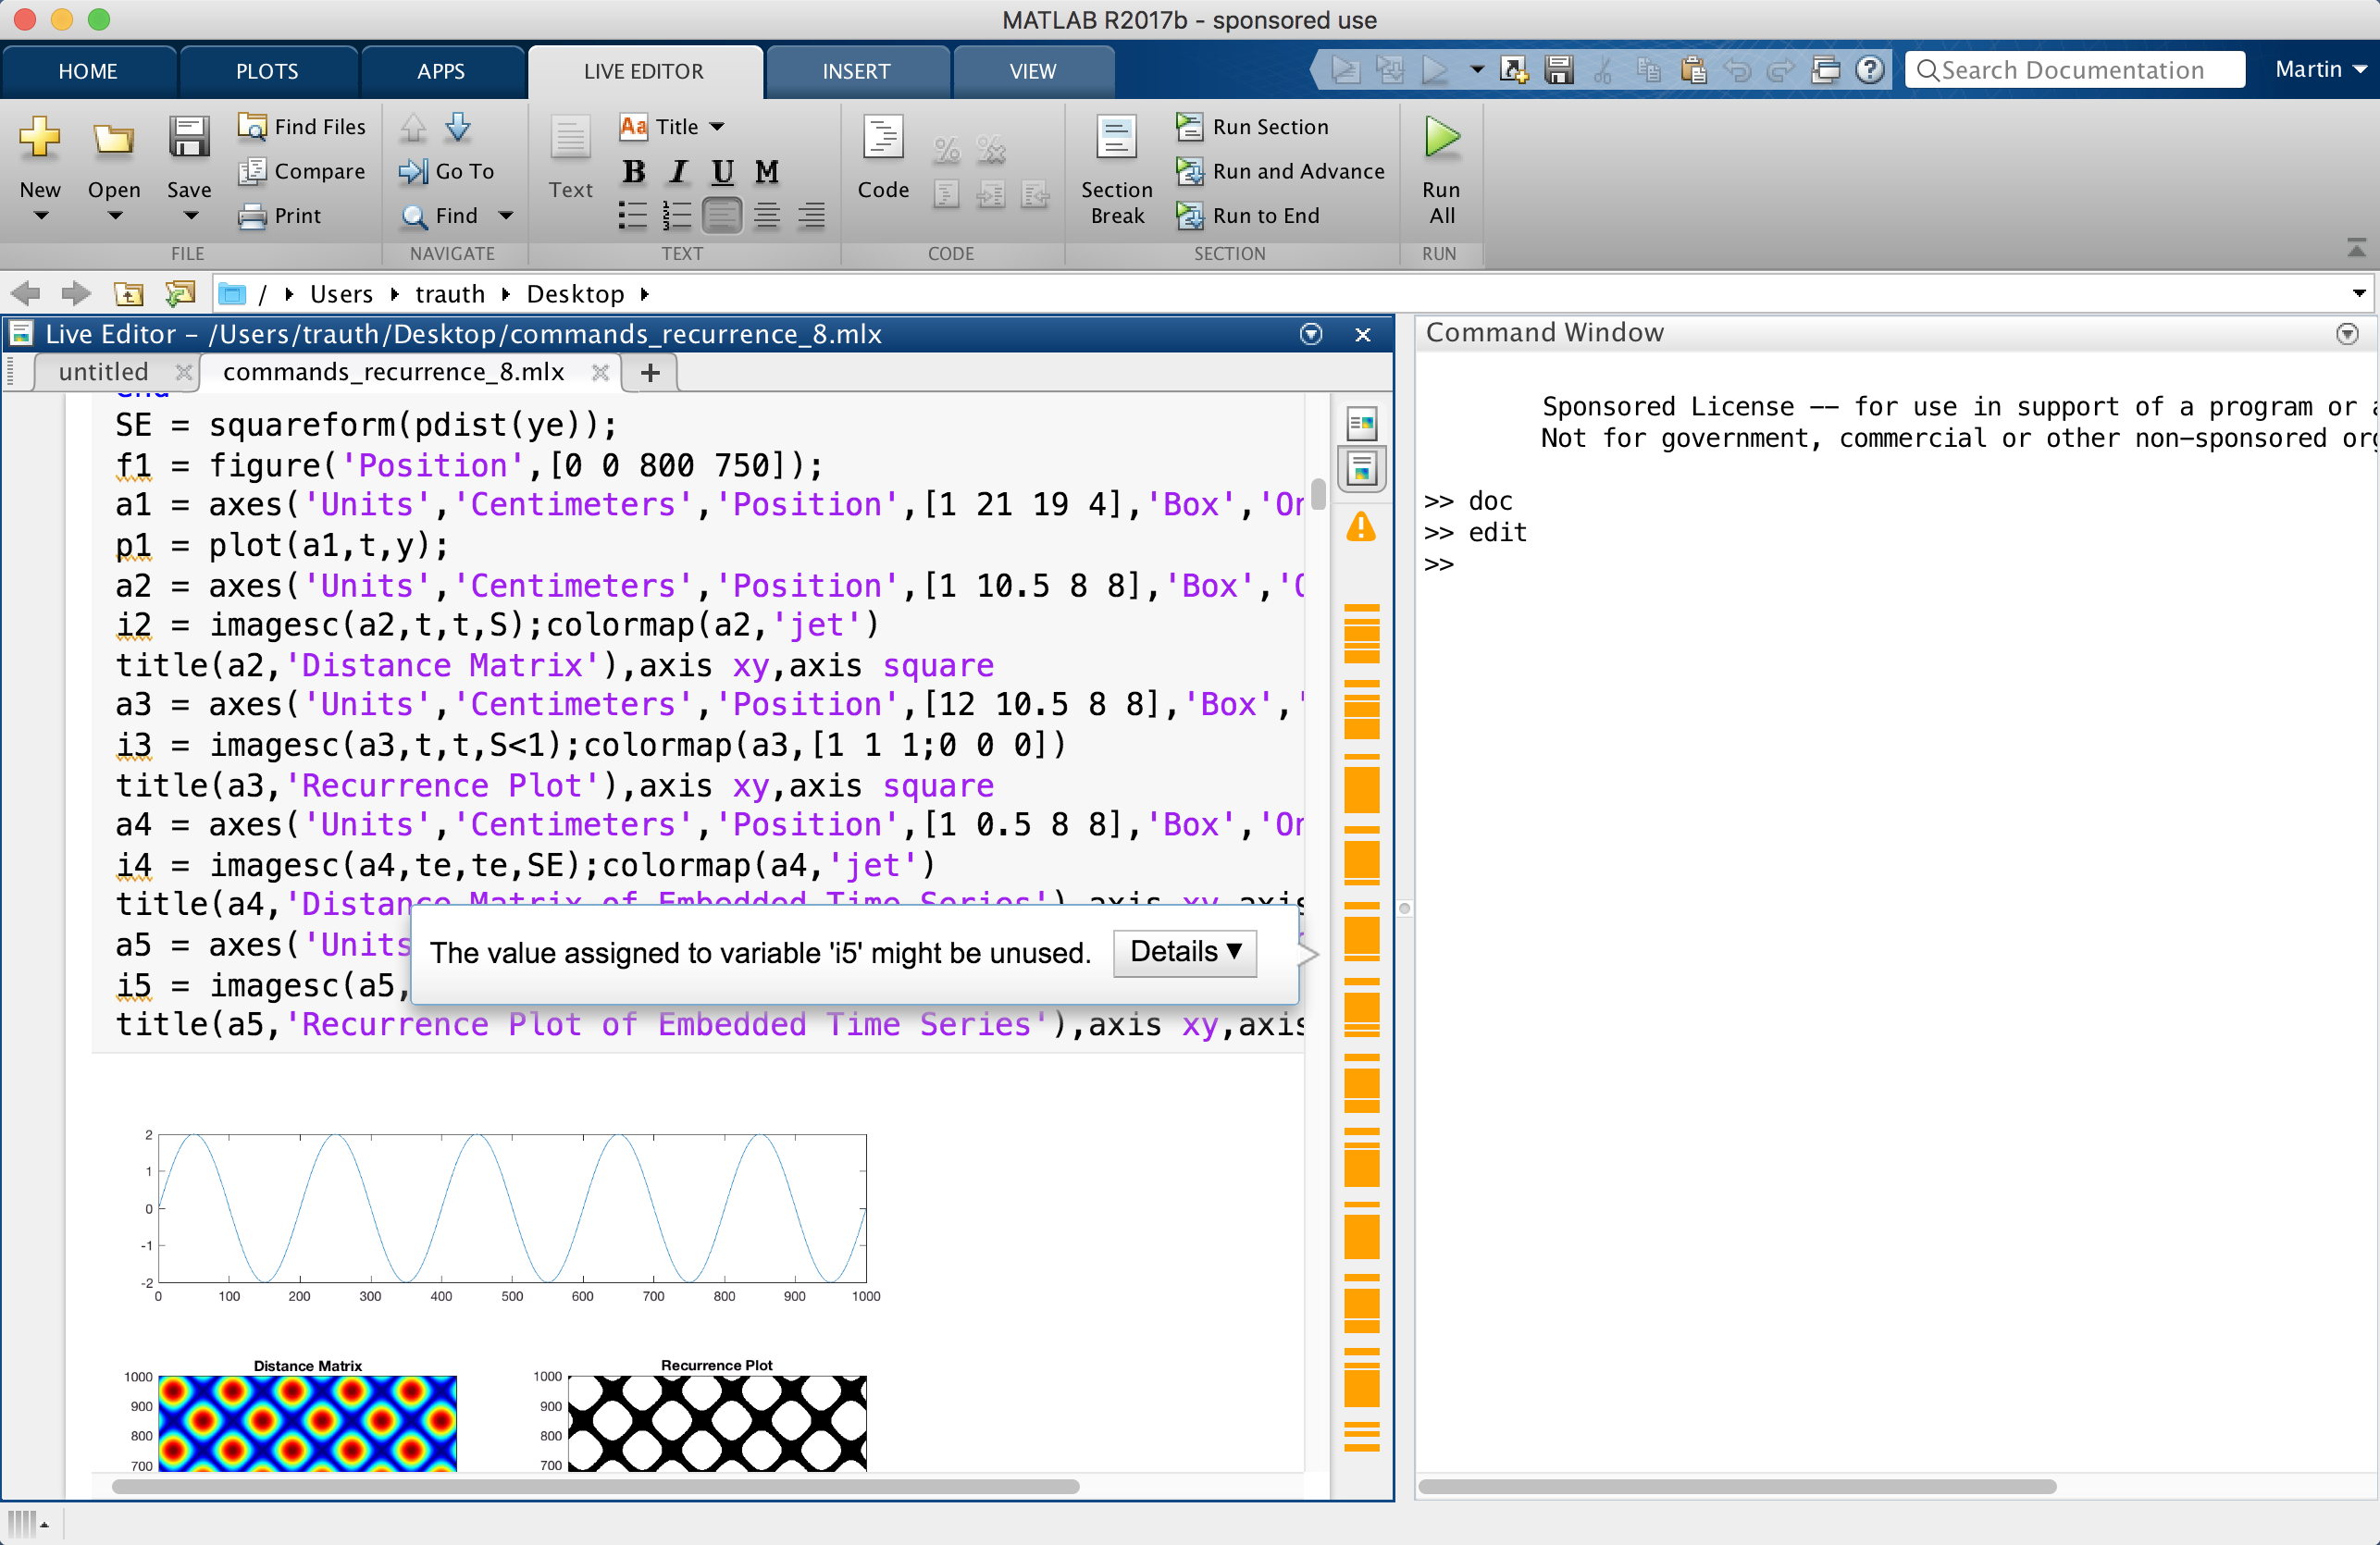Toggle bold text formatting
The image size is (2380, 1545).
[x=633, y=171]
